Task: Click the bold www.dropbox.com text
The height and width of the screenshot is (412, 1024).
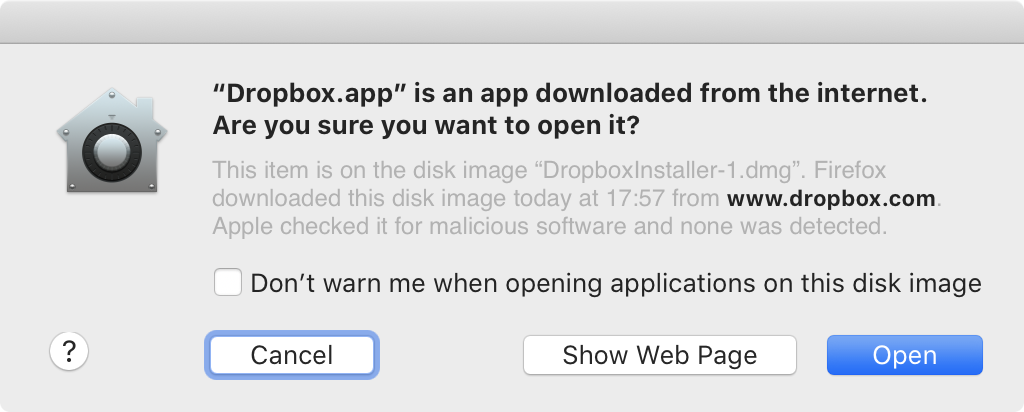Action: coord(833,198)
